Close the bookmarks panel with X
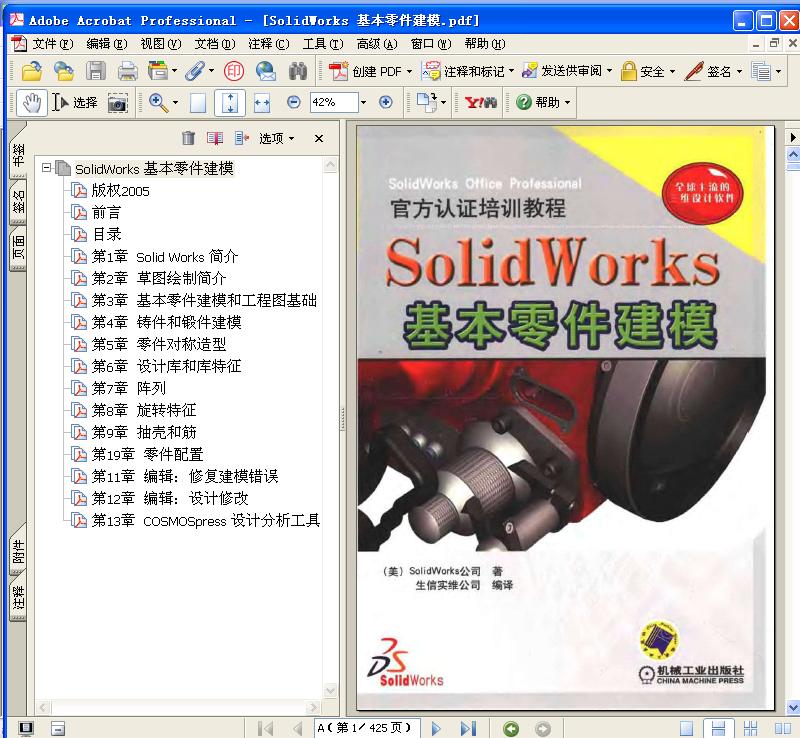This screenshot has width=800, height=738. [x=319, y=138]
